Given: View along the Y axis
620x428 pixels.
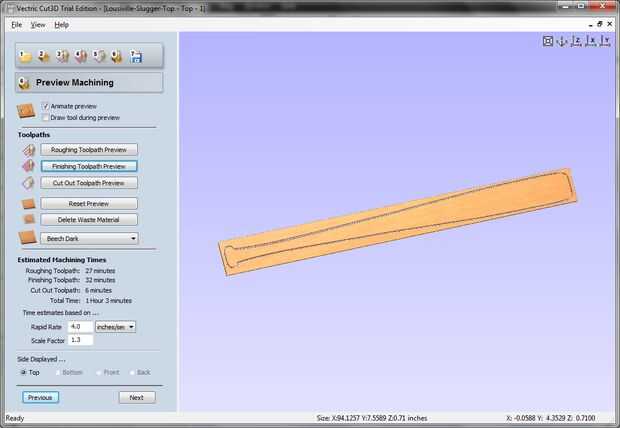Looking at the screenshot, I should pyautogui.click(x=605, y=41).
